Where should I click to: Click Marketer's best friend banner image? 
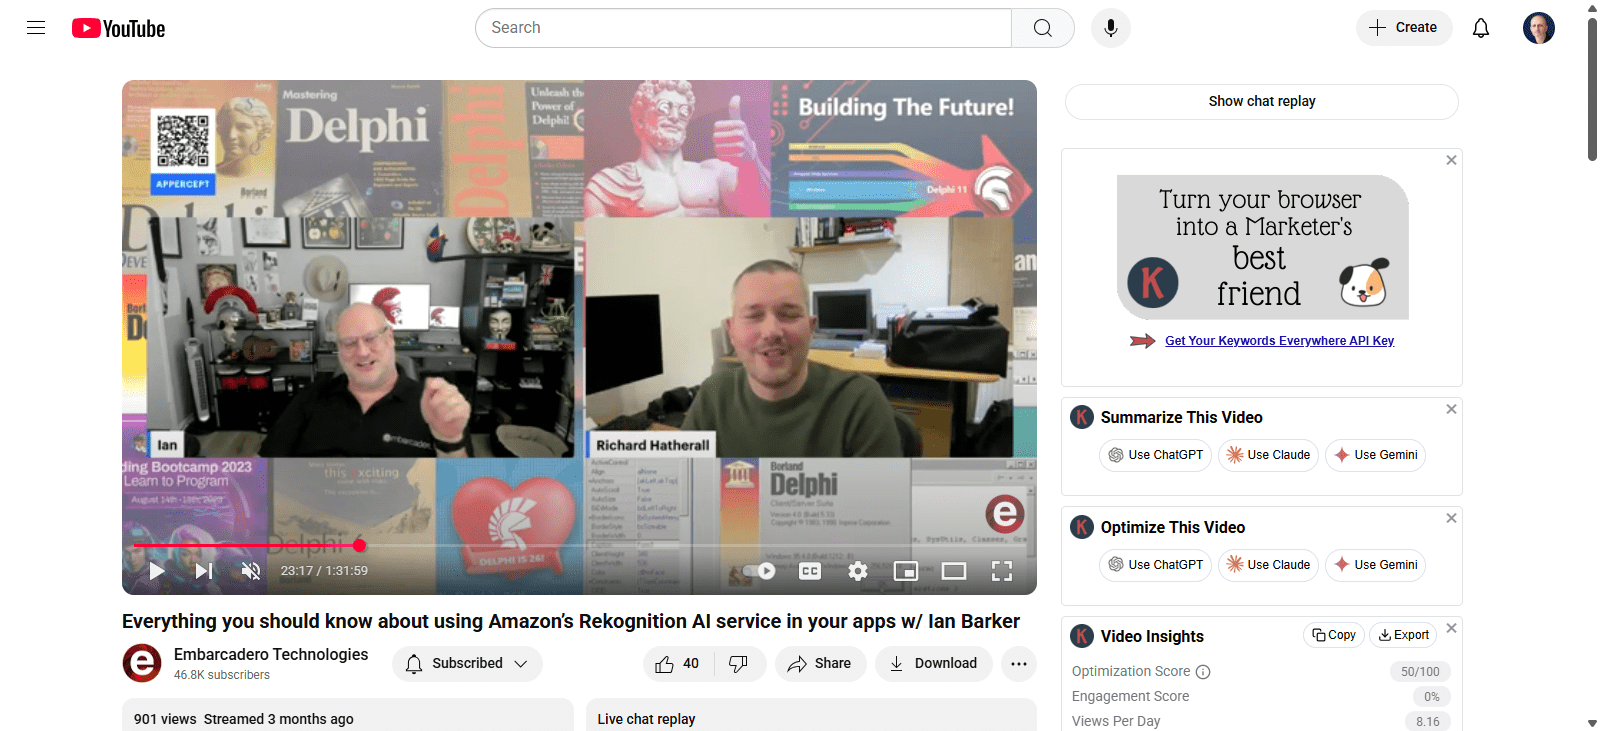(x=1263, y=248)
